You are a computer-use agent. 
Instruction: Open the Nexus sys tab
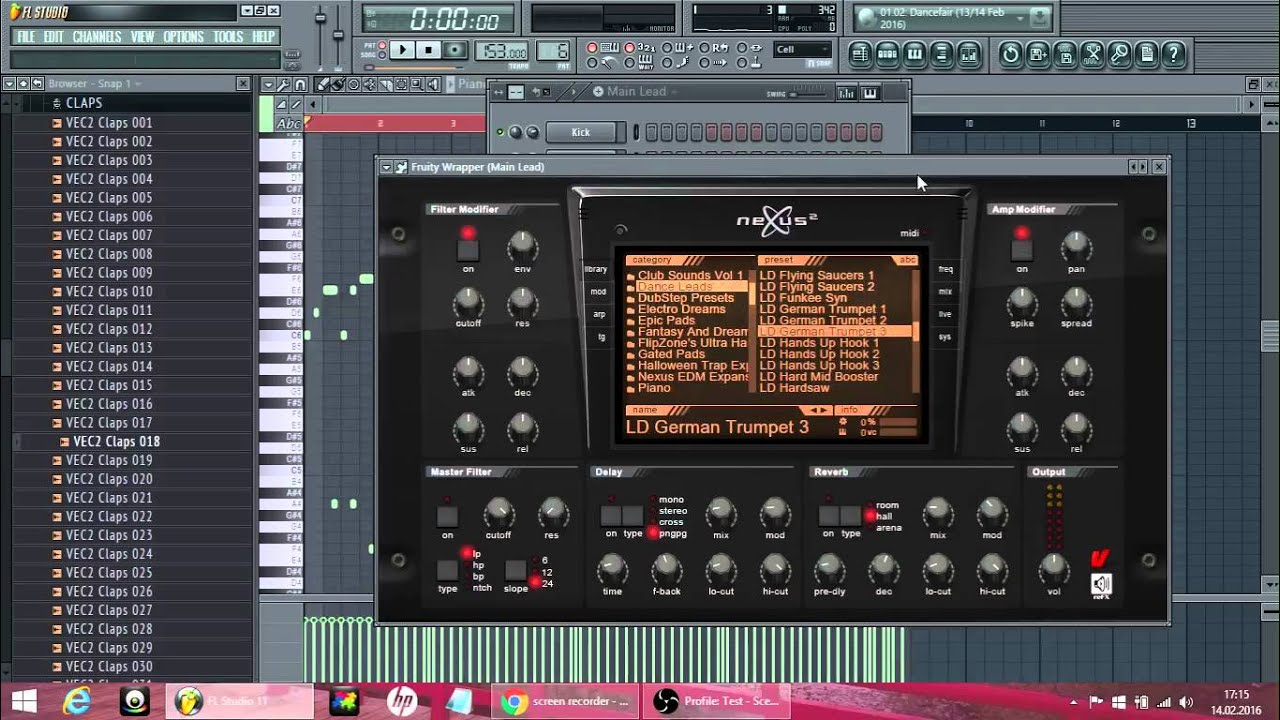(943, 337)
